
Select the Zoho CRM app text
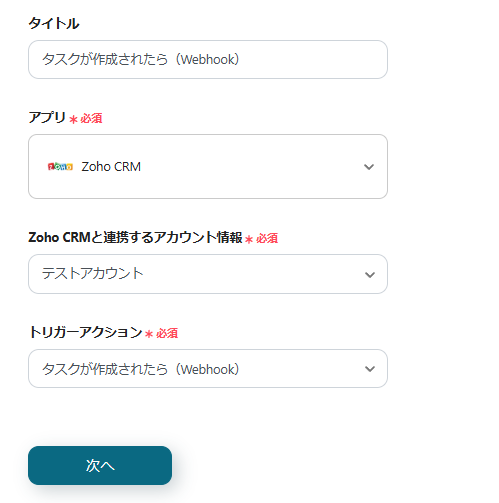coord(111,166)
